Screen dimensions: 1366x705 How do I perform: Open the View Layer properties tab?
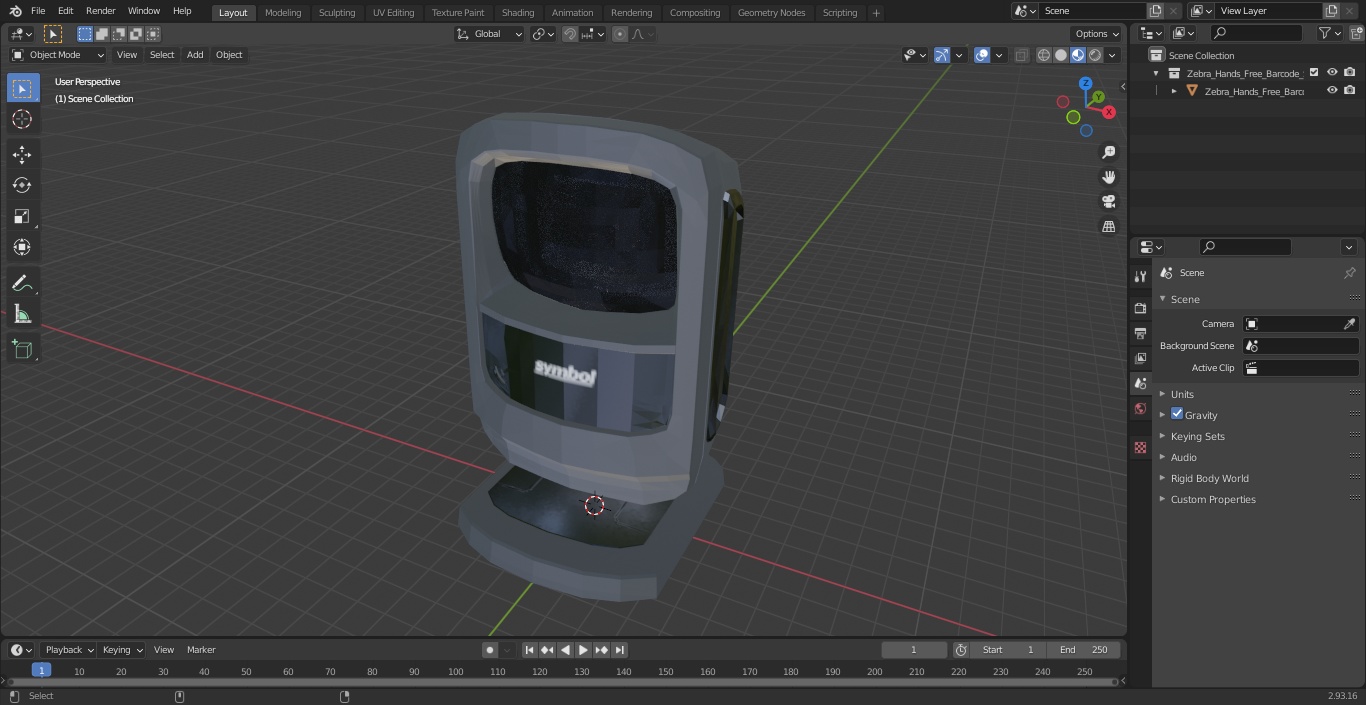(1140, 358)
